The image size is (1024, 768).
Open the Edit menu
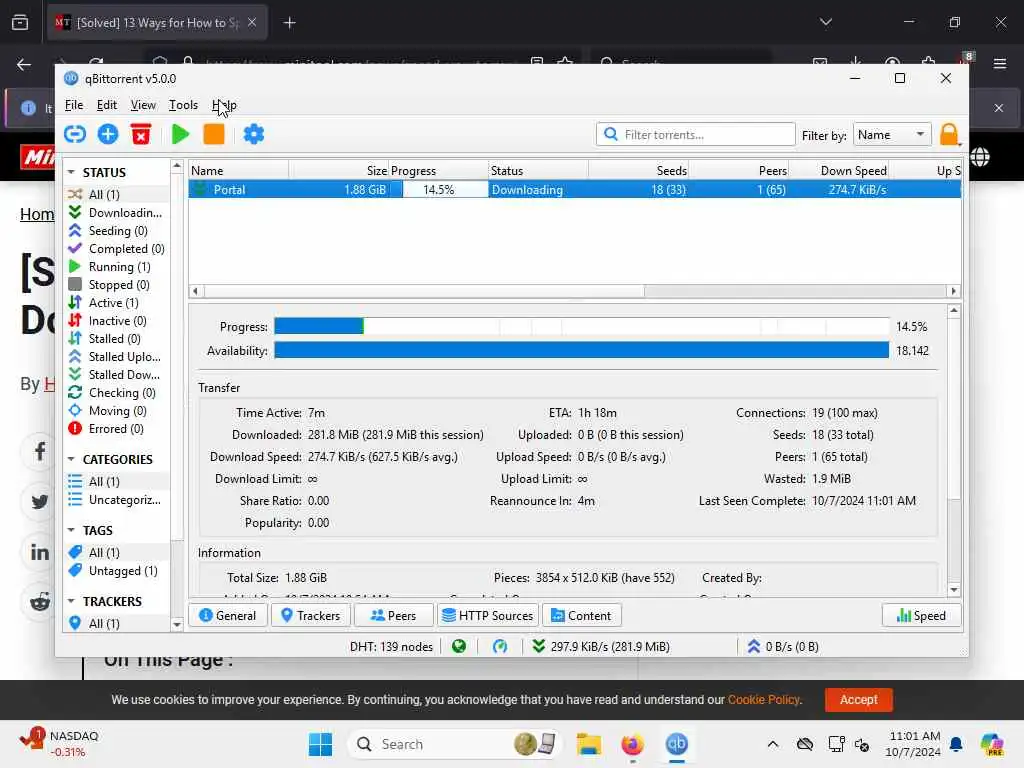106,105
